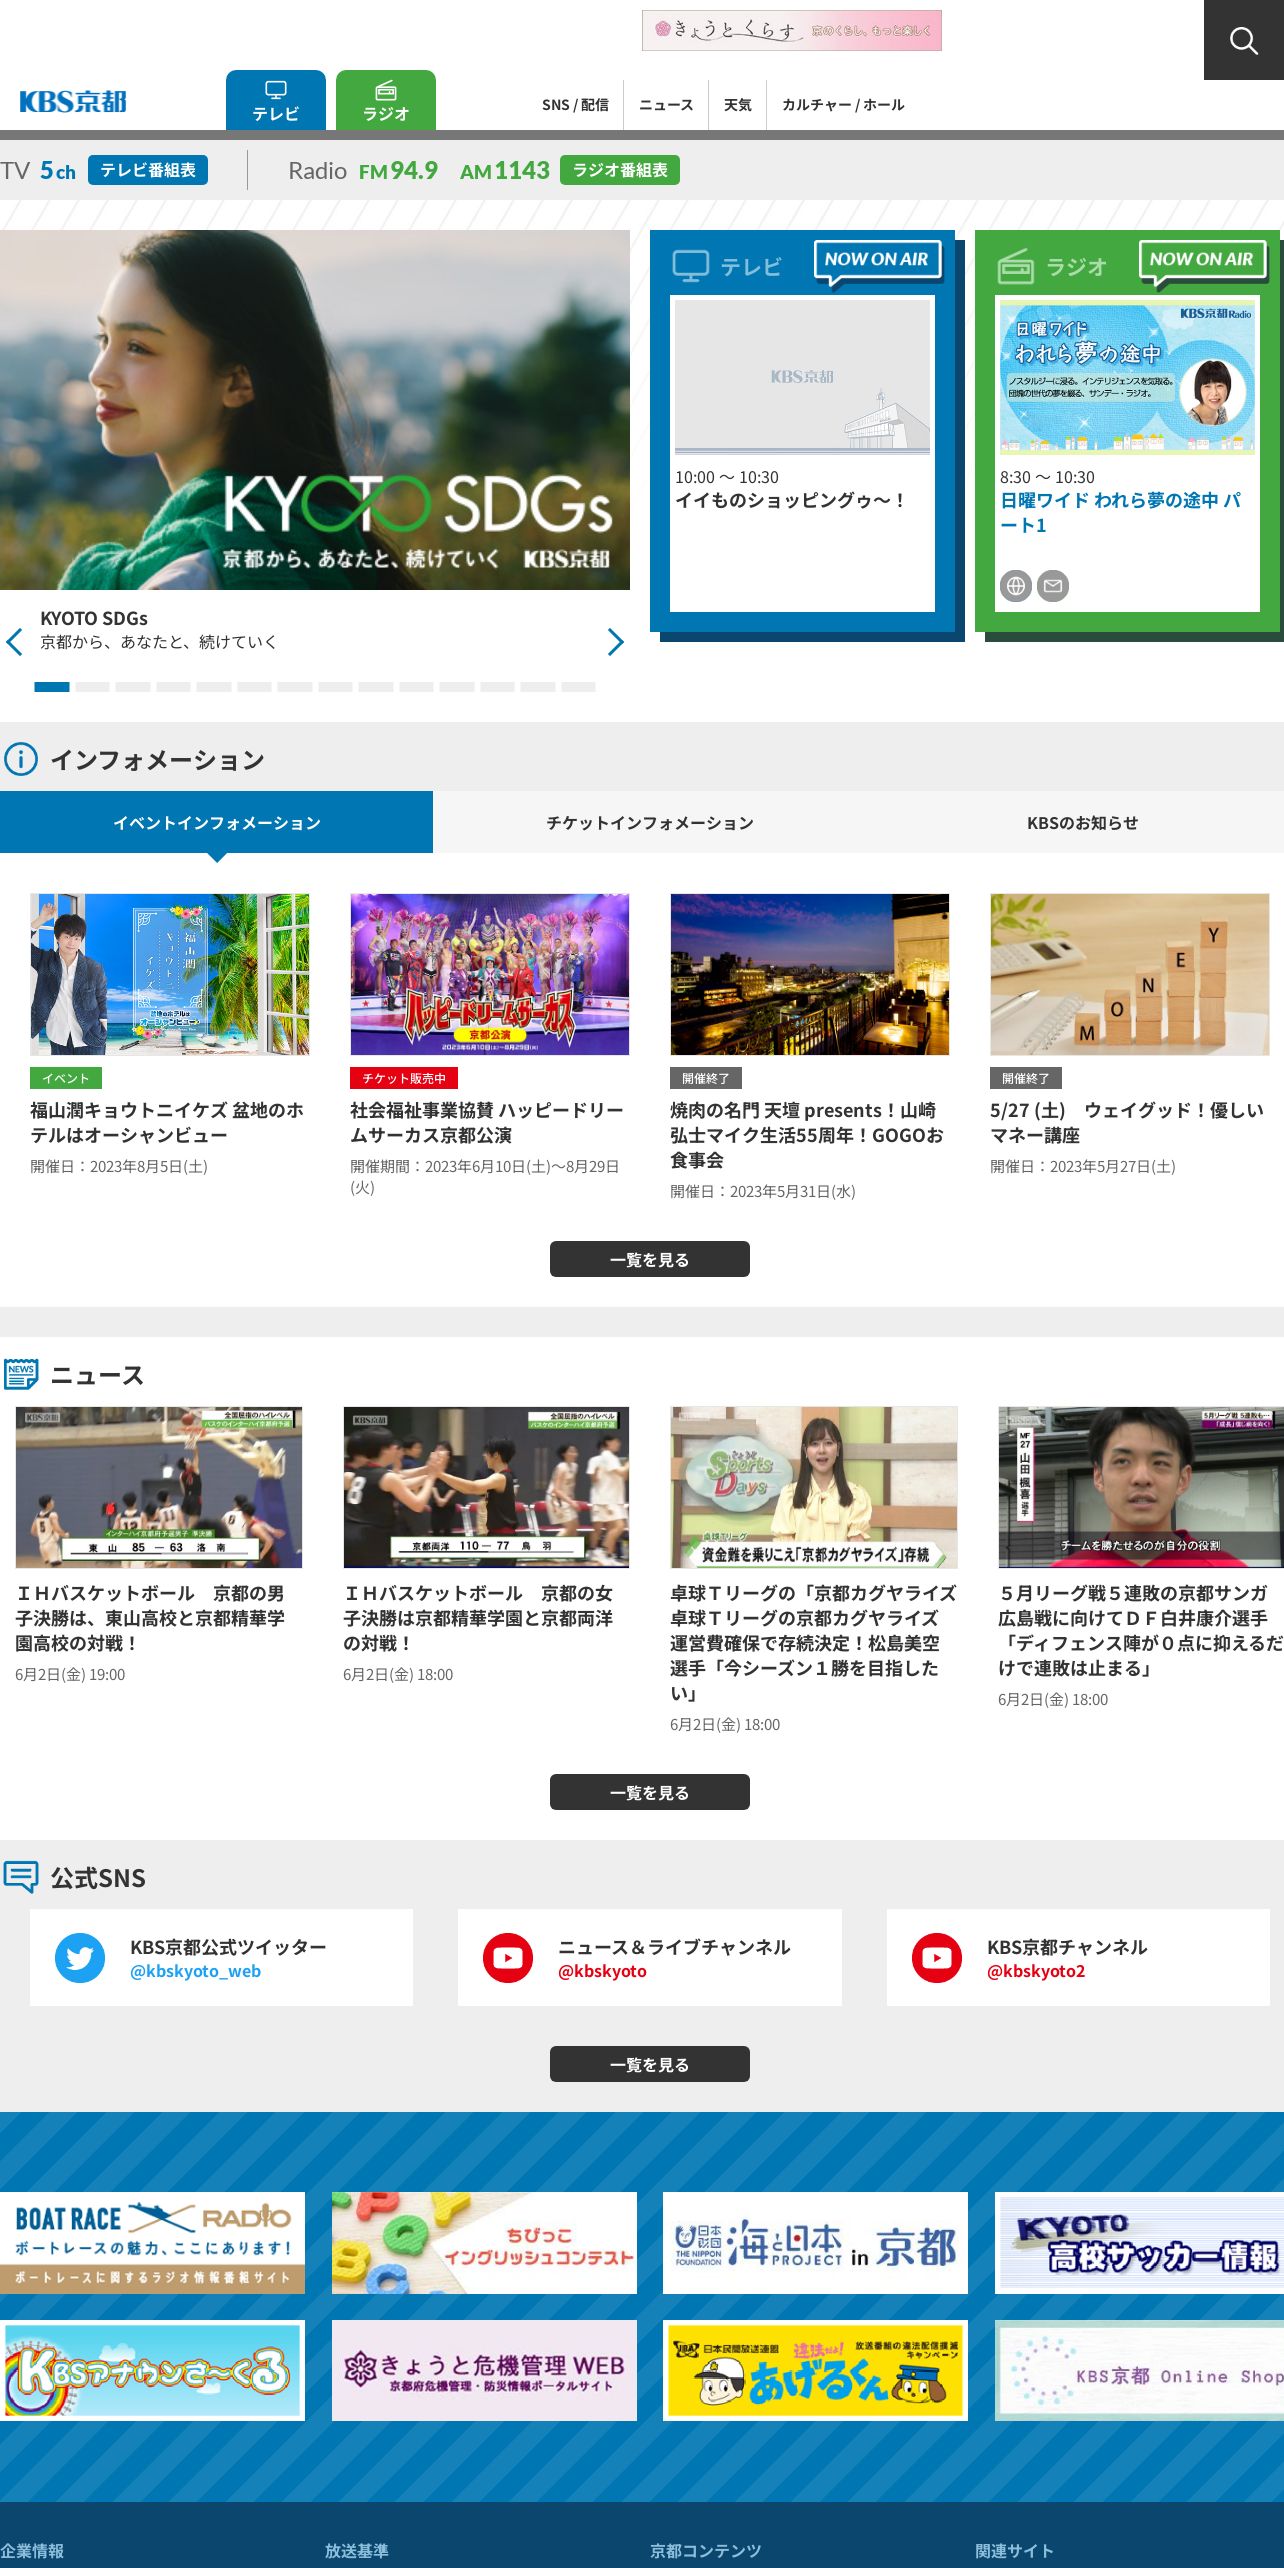The image size is (1284, 2568).
Task: Open the KYOTO SDGs hero banner
Action: tap(315, 410)
